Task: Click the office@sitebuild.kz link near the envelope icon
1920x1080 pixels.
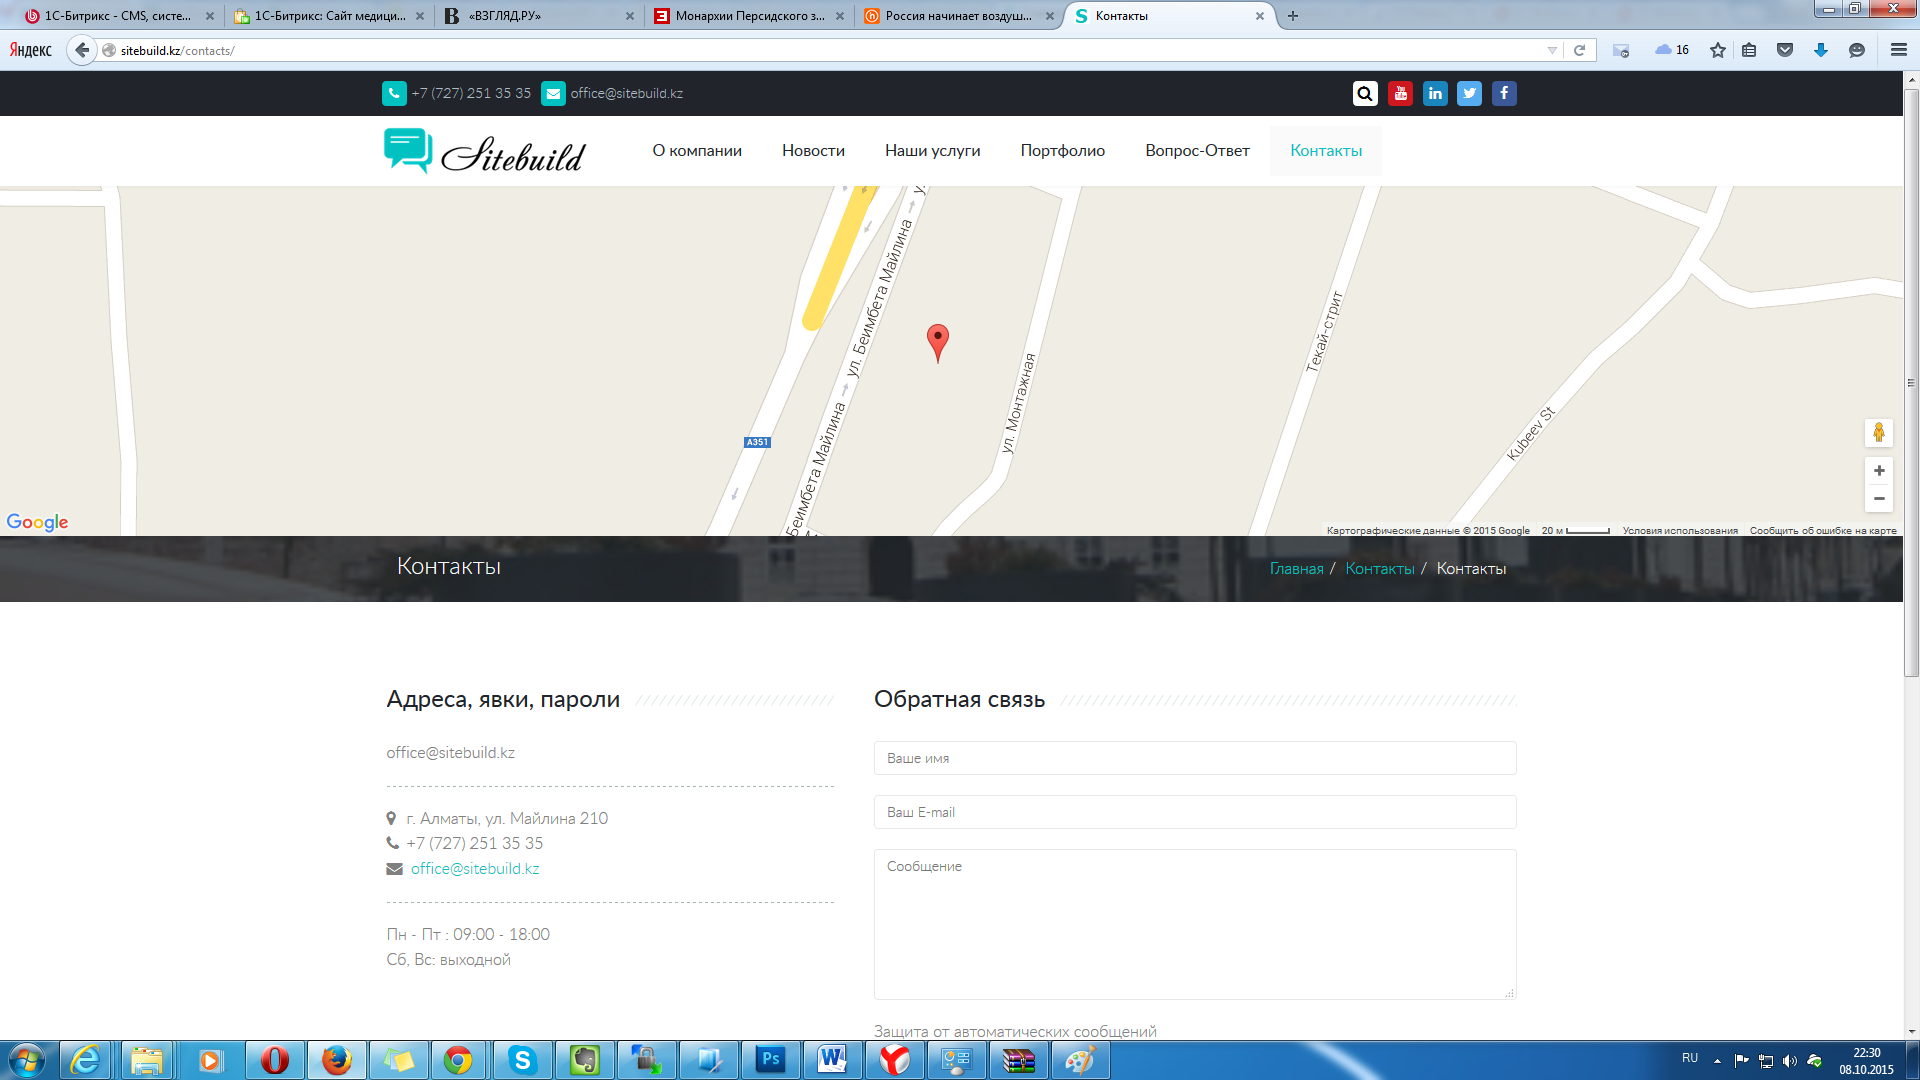Action: point(475,869)
